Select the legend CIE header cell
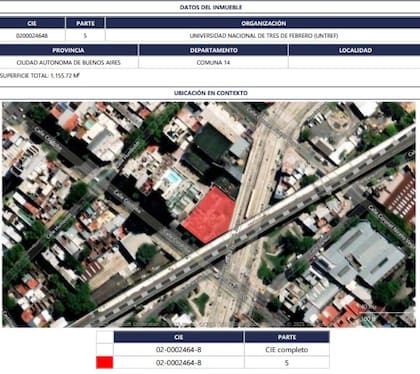 click(179, 337)
